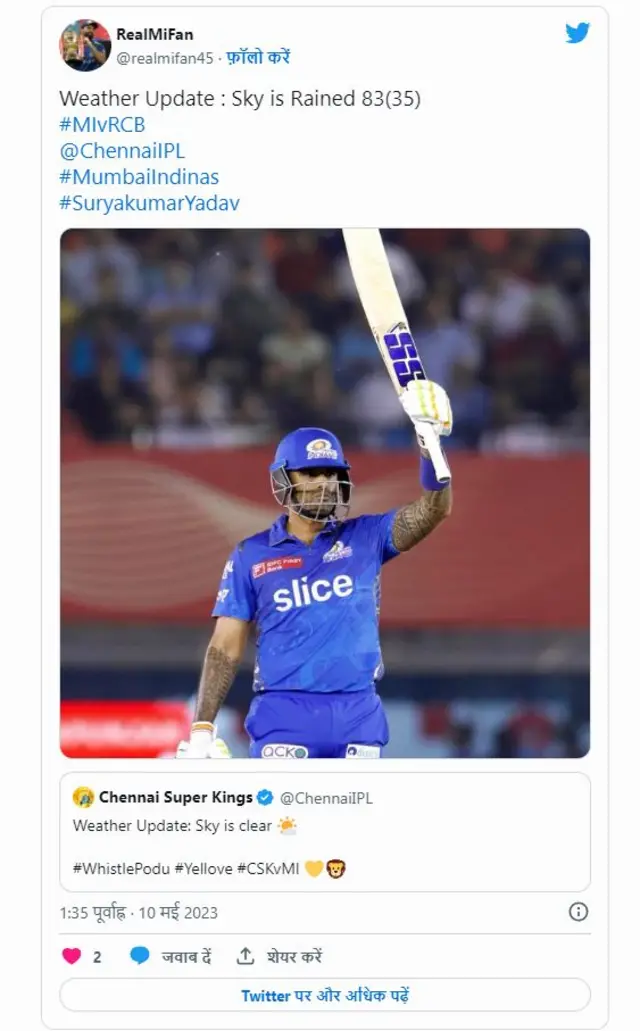640x1031 pixels.
Task: Follow the realmifan45 account
Action: 259,58
